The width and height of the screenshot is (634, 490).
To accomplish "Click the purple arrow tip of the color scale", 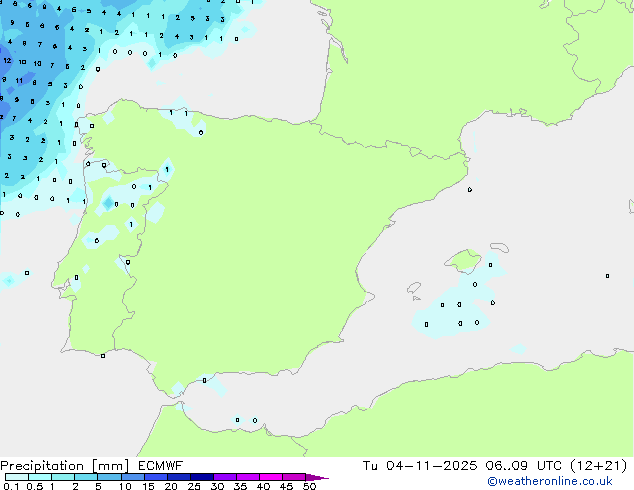I will (x=317, y=477).
